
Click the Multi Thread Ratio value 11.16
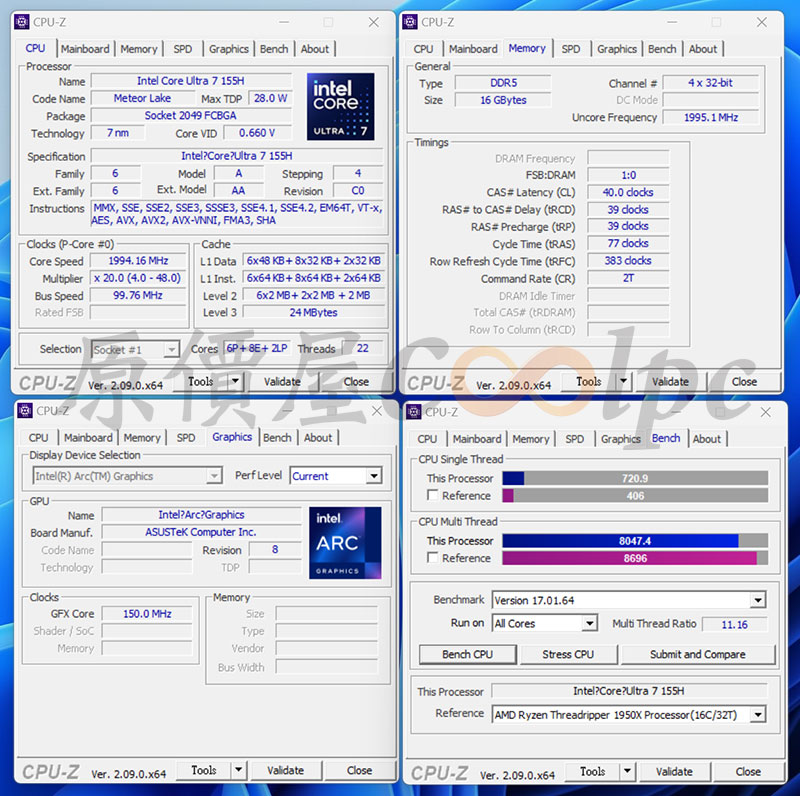734,624
